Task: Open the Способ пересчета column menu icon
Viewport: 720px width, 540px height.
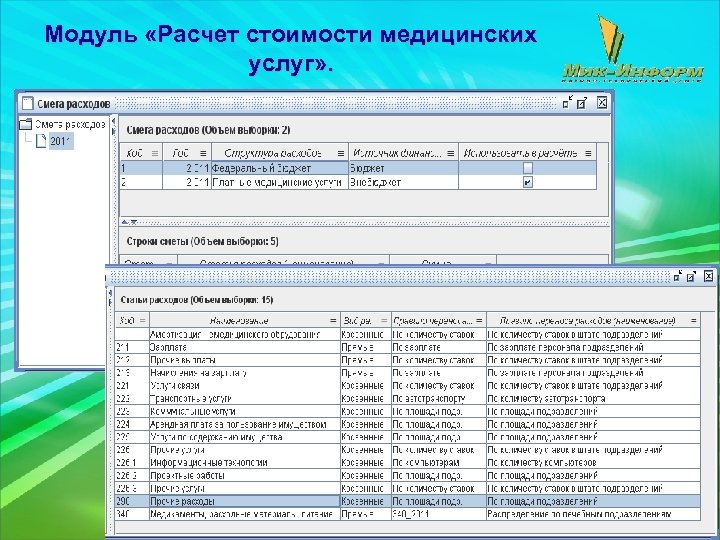Action: tap(479, 321)
